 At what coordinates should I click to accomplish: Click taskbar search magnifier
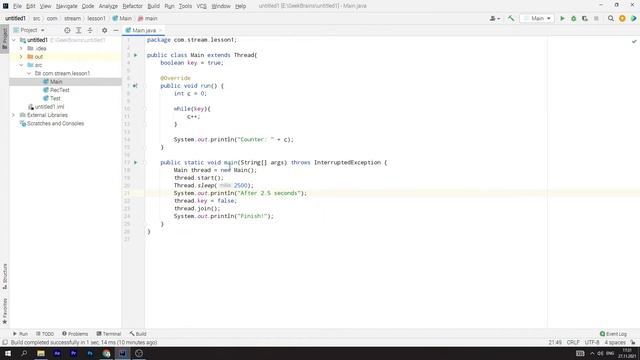tap(24, 353)
